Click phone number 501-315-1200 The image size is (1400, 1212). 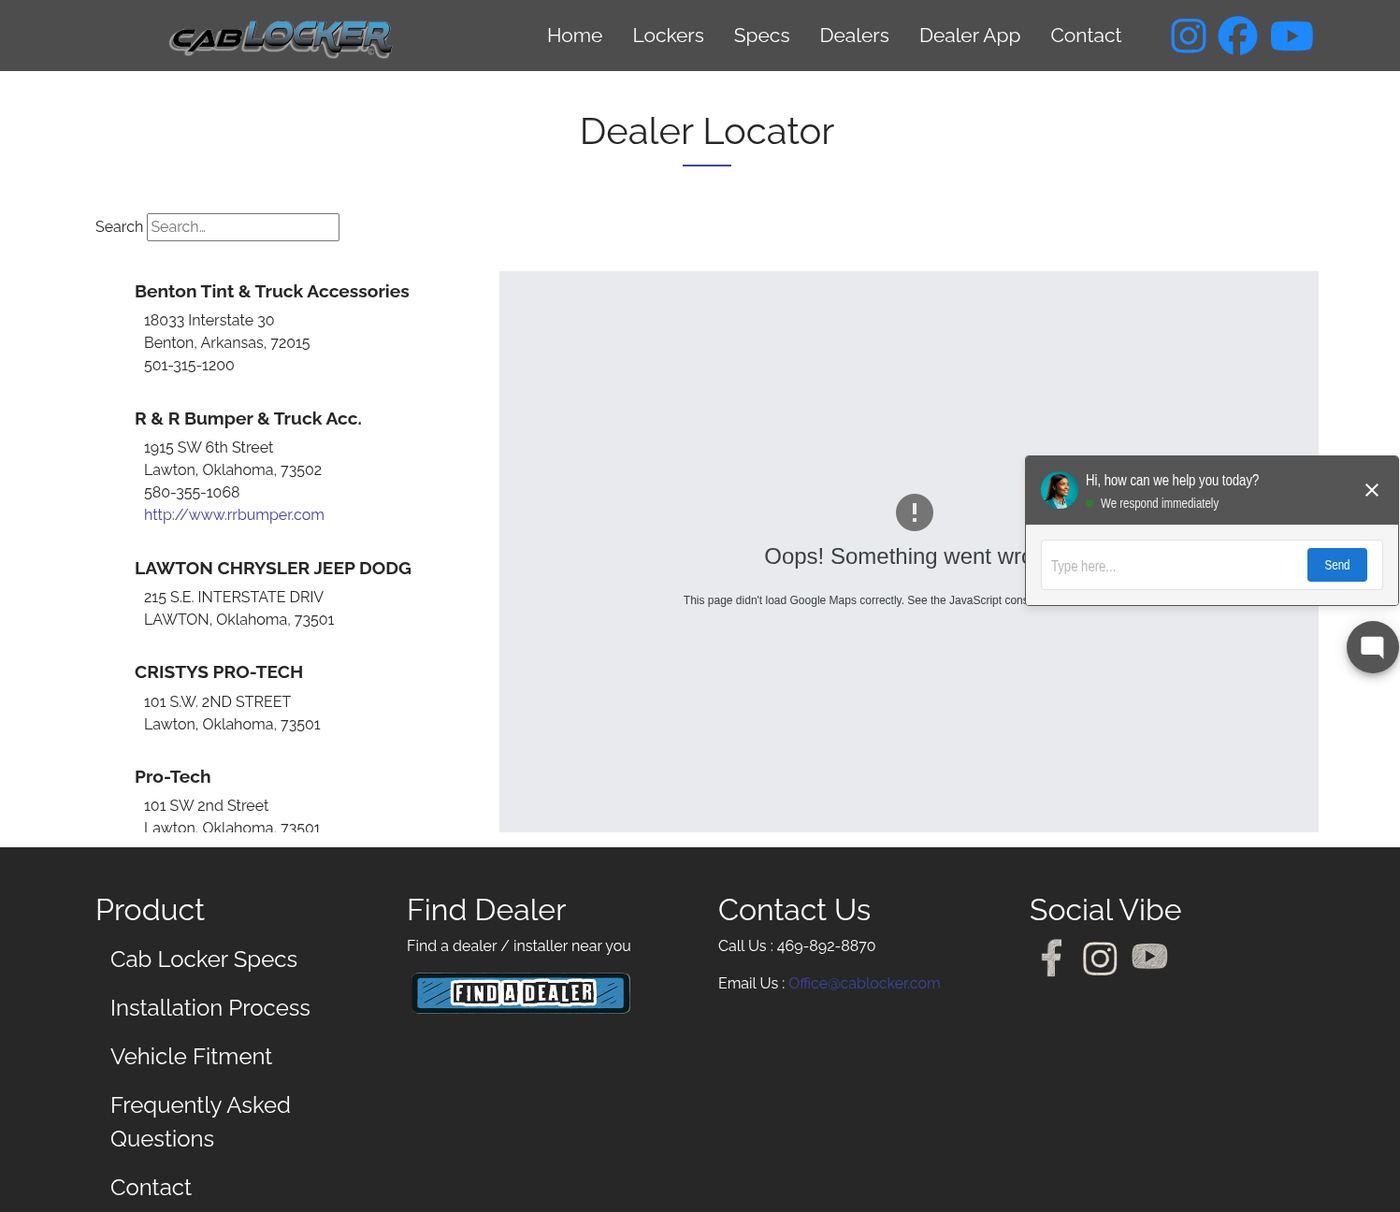click(x=189, y=365)
